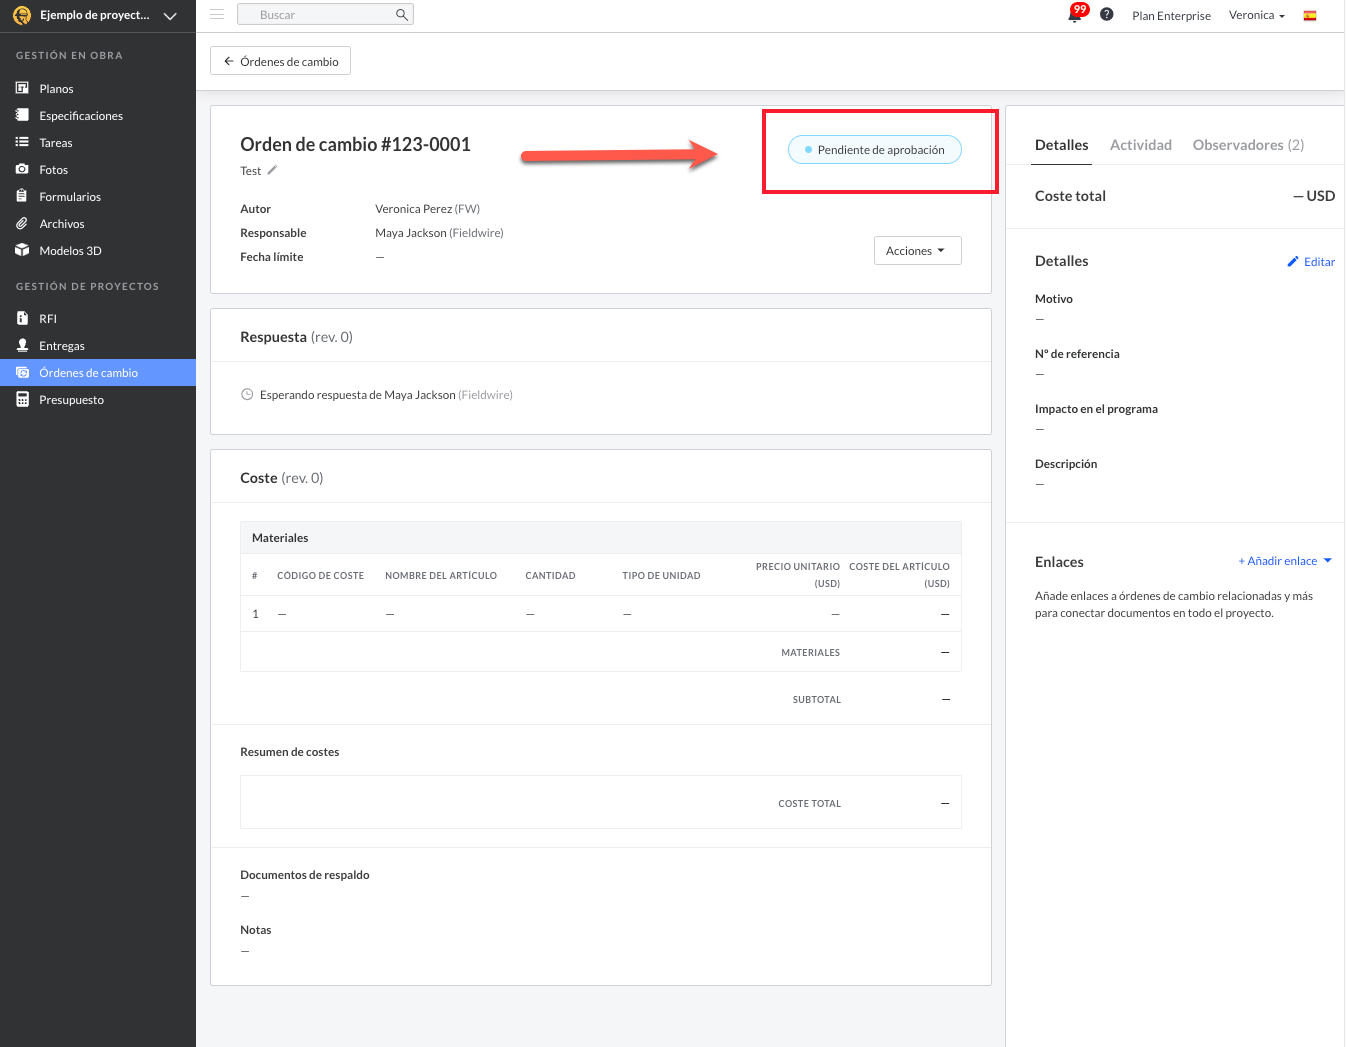Click the NOMBRE DEL ARTÍCULO column header
Image resolution: width=1346 pixels, height=1047 pixels.
point(441,576)
